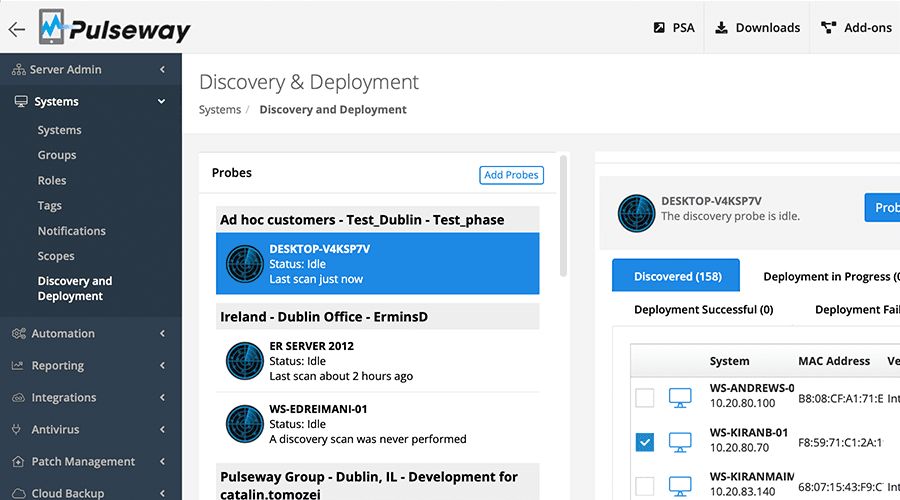Screen dimensions: 900x500
Task: Go back with the left arrow icon
Action: 17,29
